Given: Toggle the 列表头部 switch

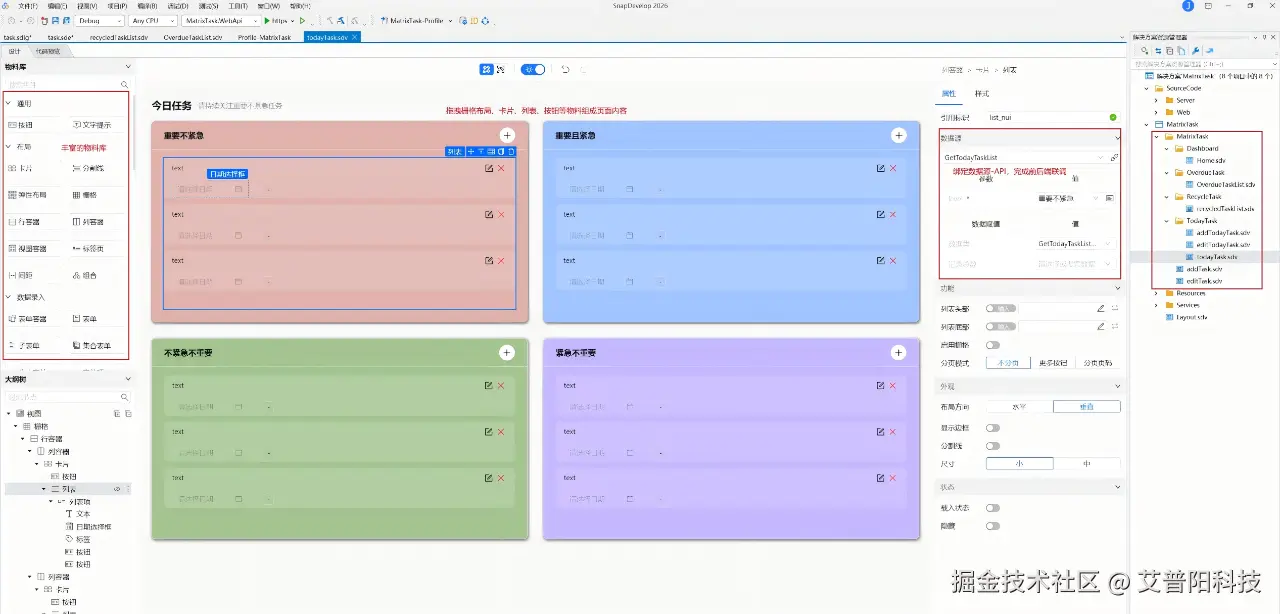Looking at the screenshot, I should tap(1001, 309).
